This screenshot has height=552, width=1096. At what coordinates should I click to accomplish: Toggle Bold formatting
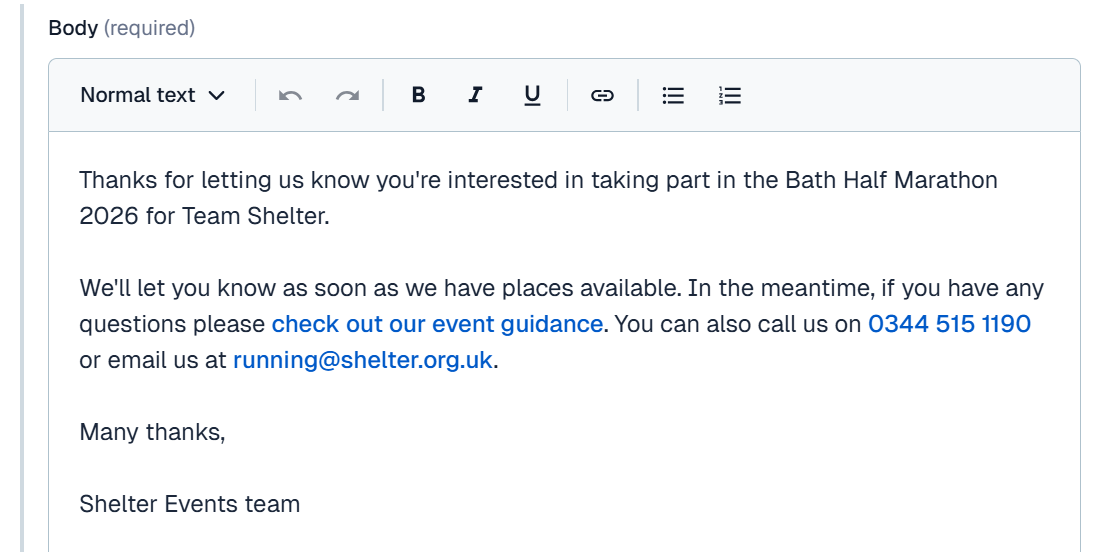pyautogui.click(x=419, y=95)
